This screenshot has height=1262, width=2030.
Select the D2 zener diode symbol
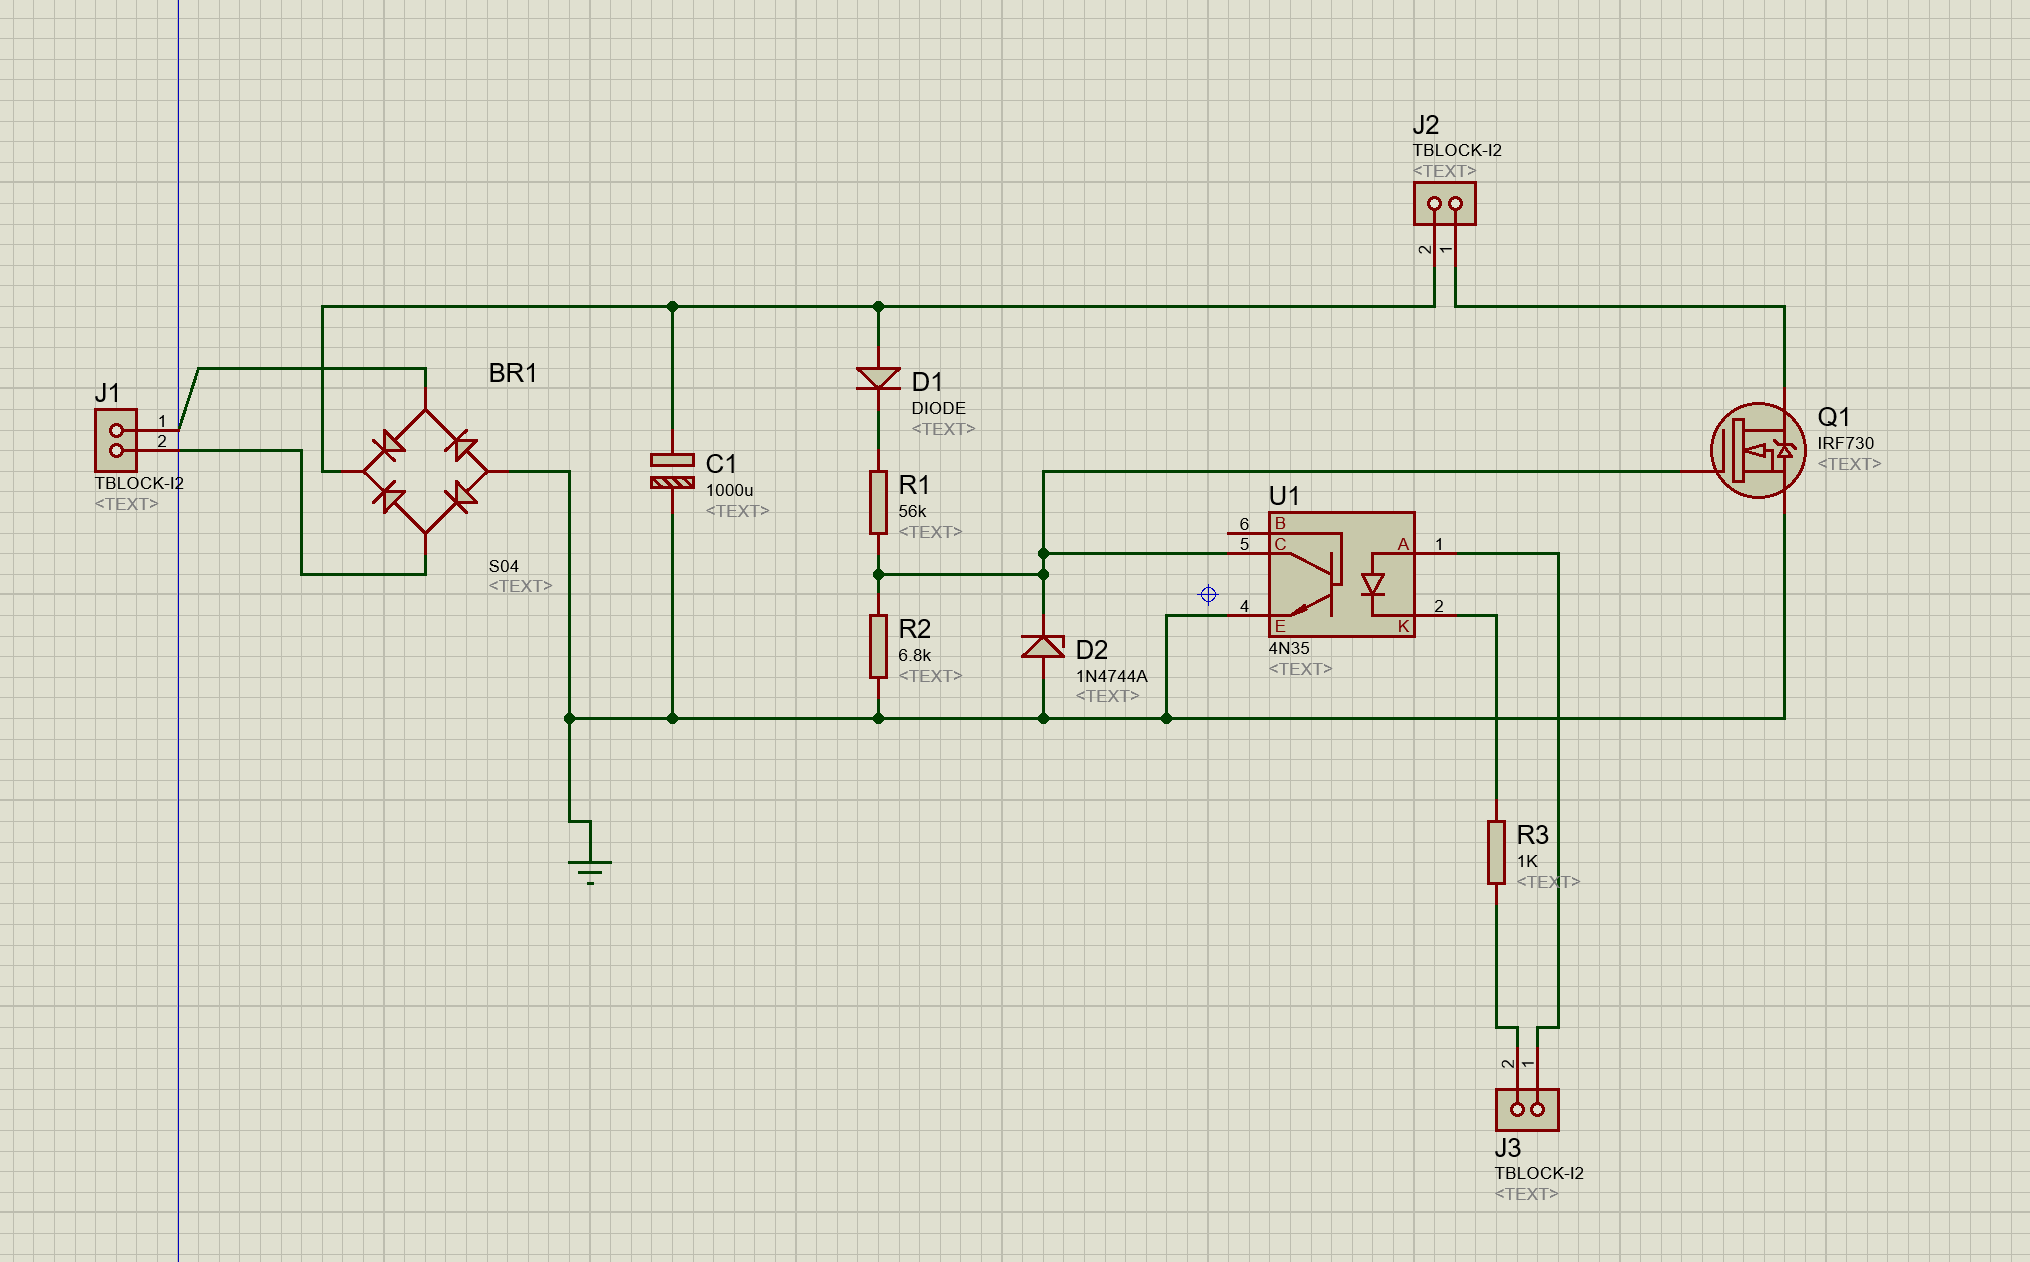tap(1043, 647)
